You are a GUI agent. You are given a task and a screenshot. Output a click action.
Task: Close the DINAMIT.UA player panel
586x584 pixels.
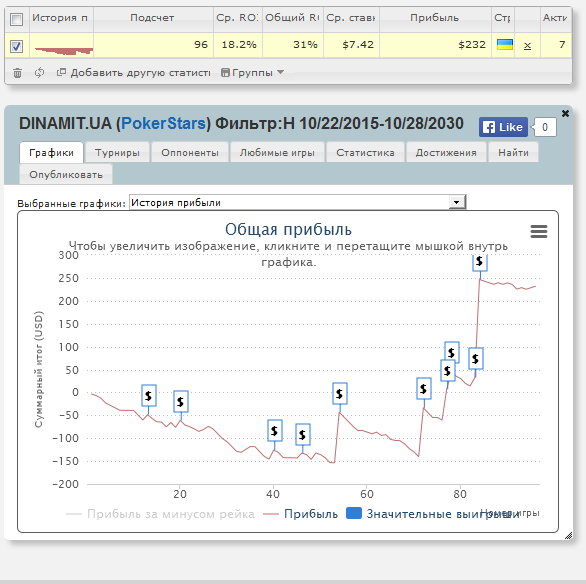565,113
